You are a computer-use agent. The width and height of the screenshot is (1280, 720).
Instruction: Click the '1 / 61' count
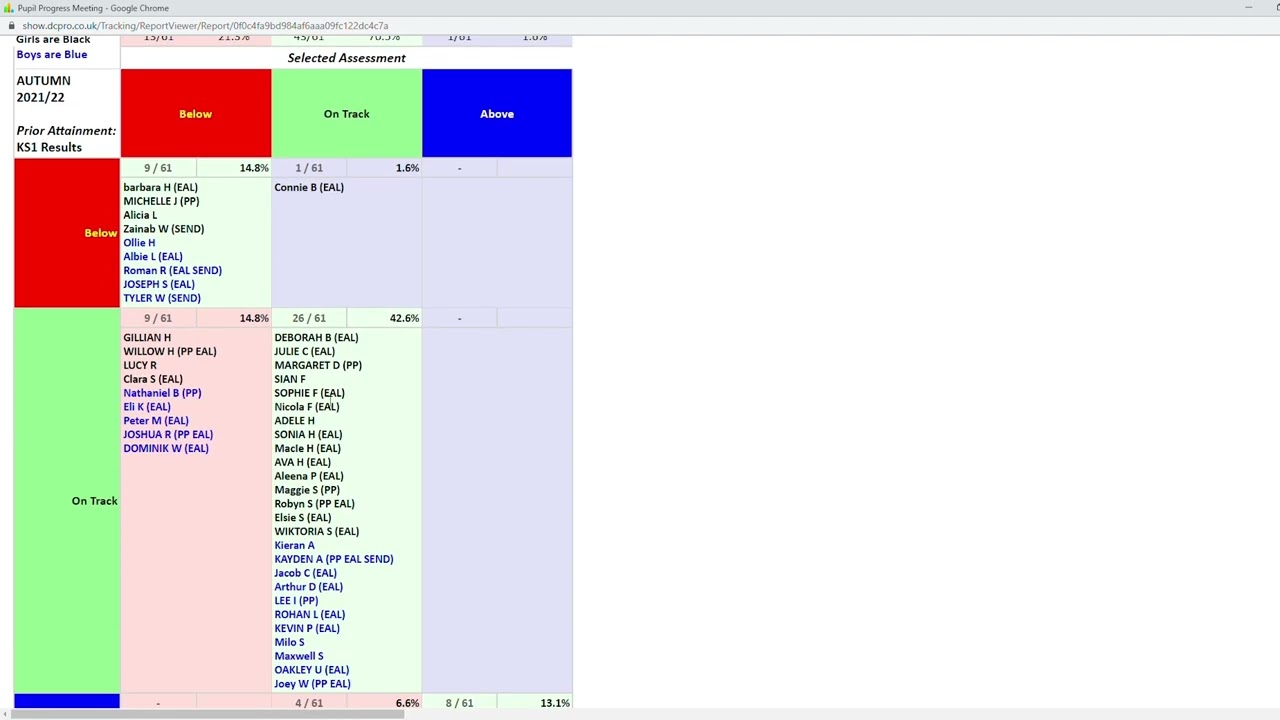click(309, 168)
